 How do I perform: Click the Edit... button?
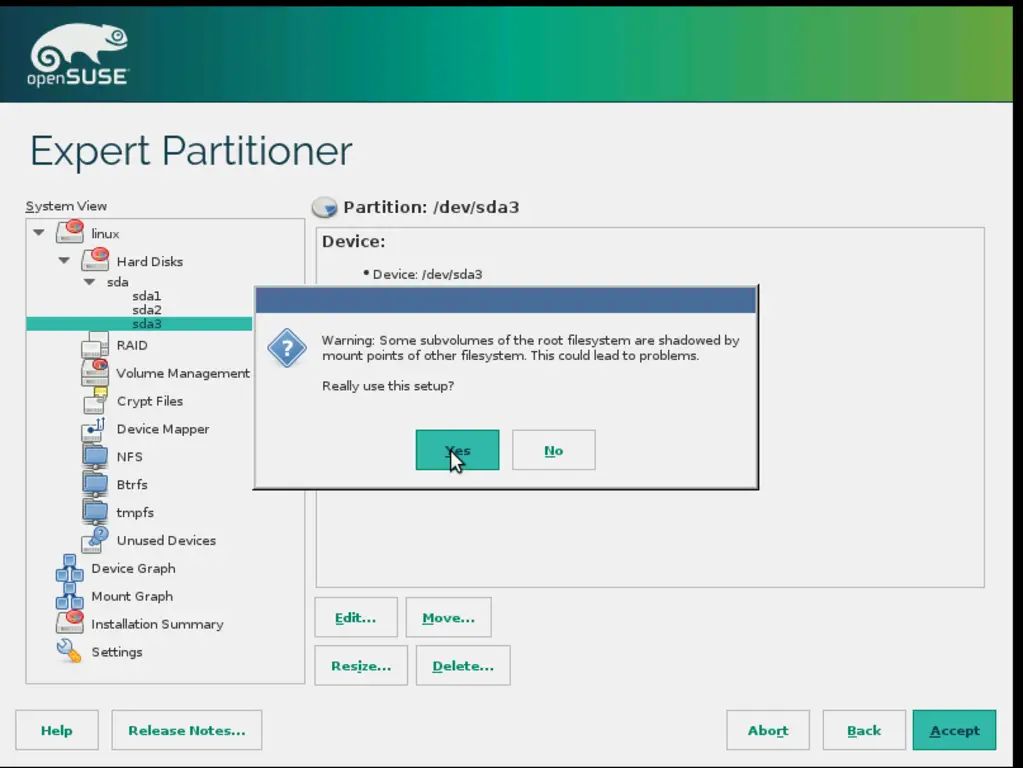click(356, 617)
